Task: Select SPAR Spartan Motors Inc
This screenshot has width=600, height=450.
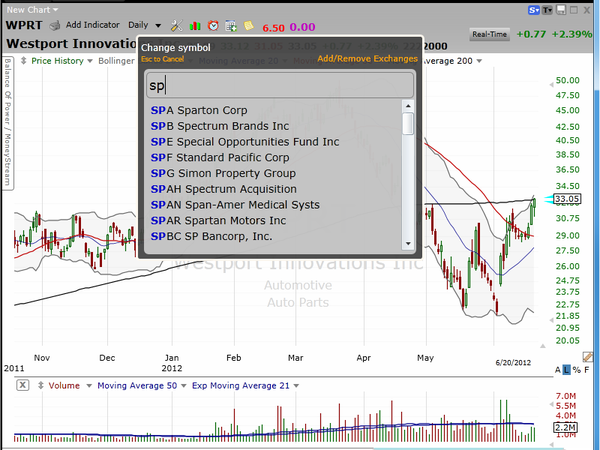Action: [218, 220]
